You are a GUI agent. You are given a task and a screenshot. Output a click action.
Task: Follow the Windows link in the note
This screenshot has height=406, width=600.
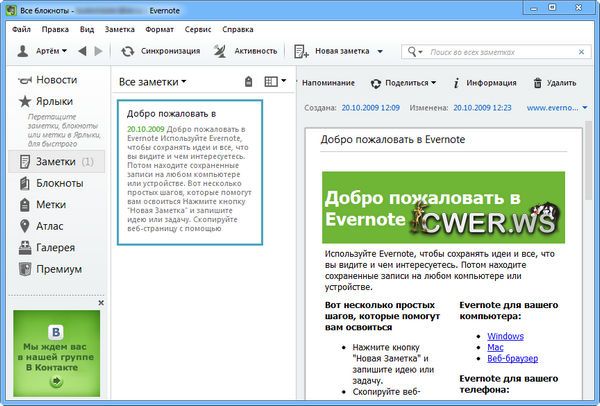click(x=505, y=337)
